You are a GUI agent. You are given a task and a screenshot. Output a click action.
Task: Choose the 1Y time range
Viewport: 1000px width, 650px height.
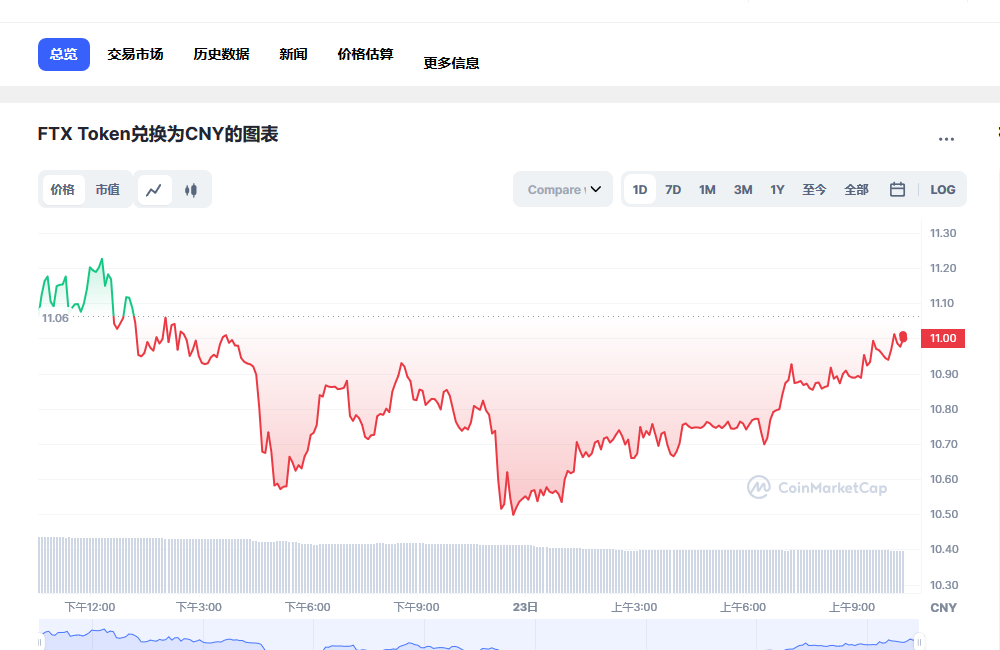[777, 189]
